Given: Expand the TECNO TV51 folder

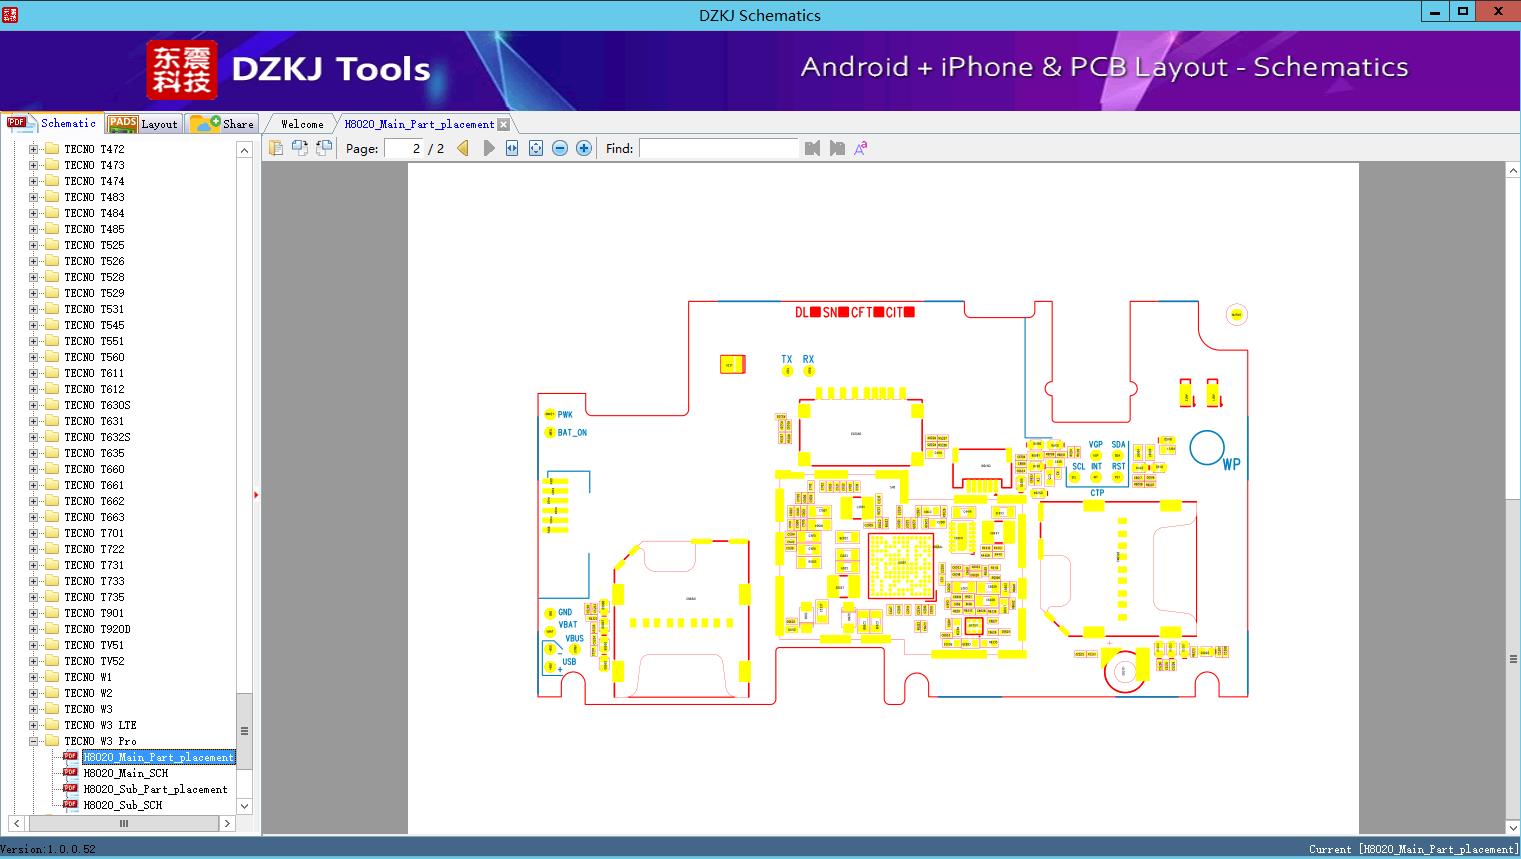Looking at the screenshot, I should pos(33,645).
